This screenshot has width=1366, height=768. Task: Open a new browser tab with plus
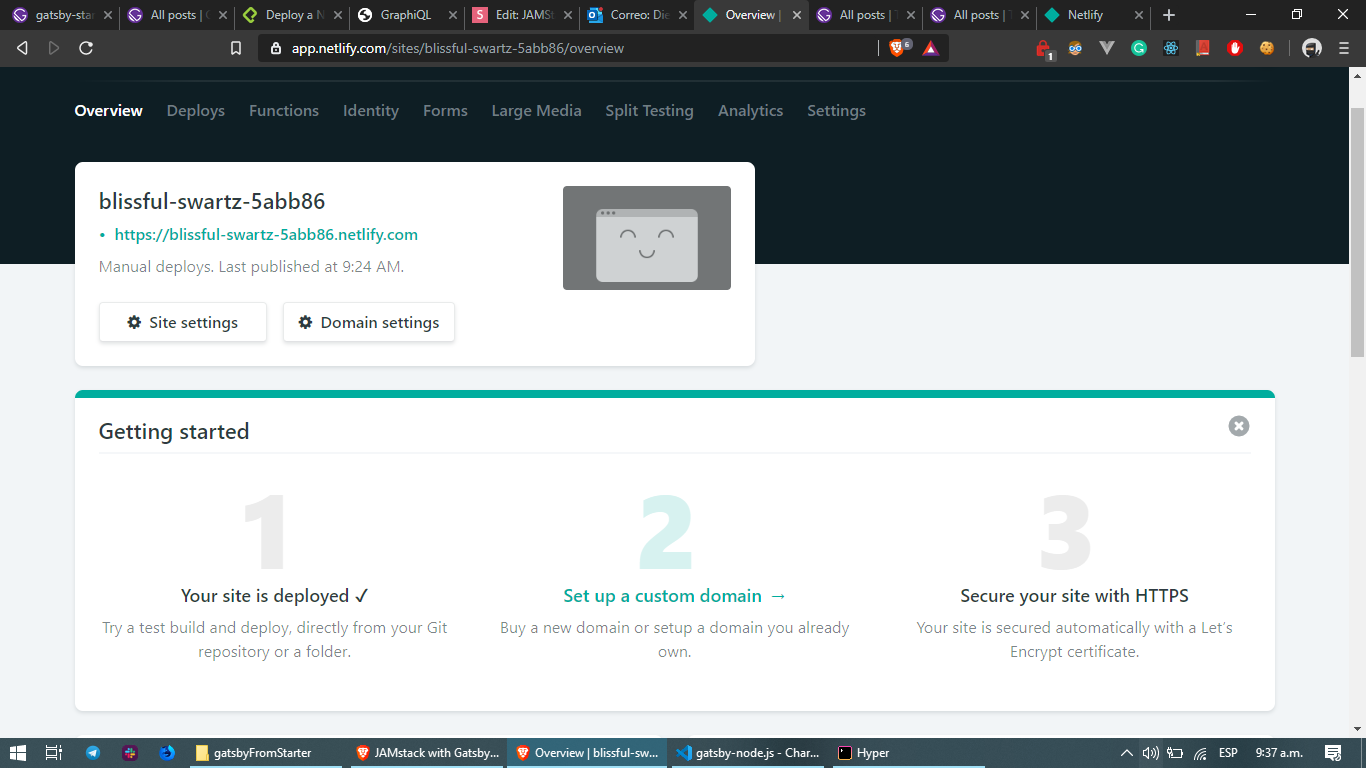tap(1169, 15)
